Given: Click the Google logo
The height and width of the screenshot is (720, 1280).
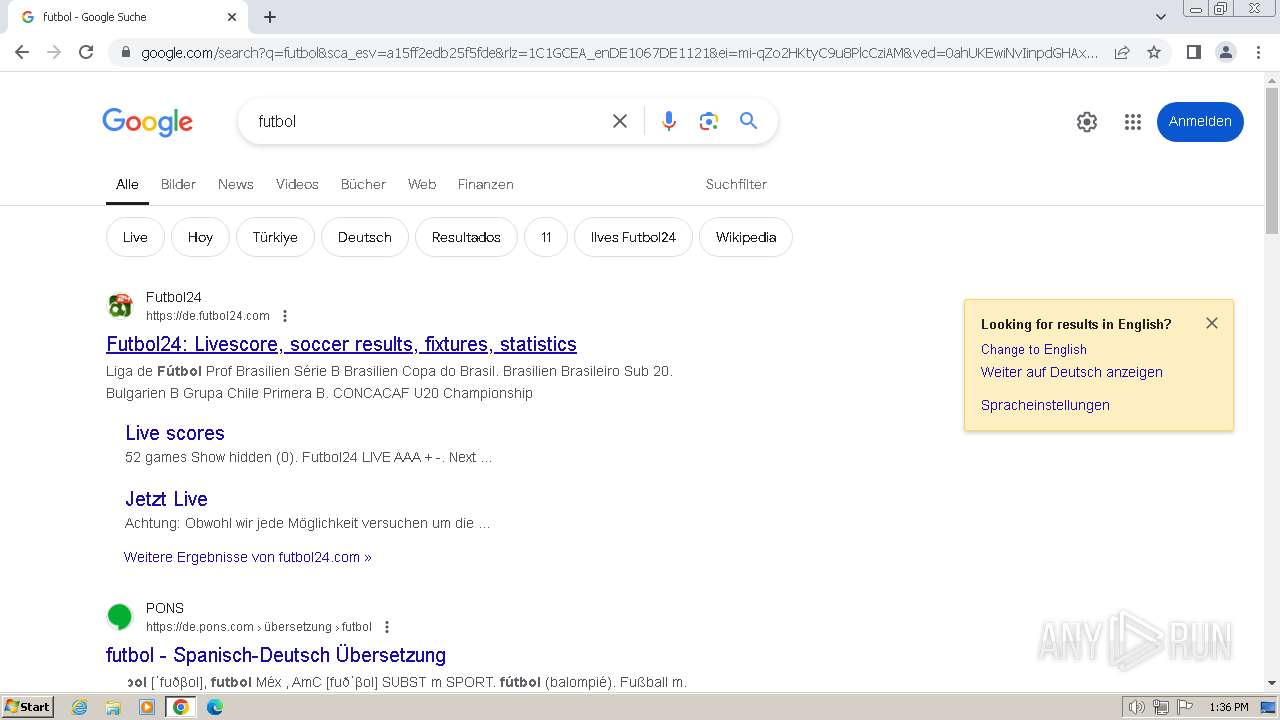Looking at the screenshot, I should click(147, 122).
